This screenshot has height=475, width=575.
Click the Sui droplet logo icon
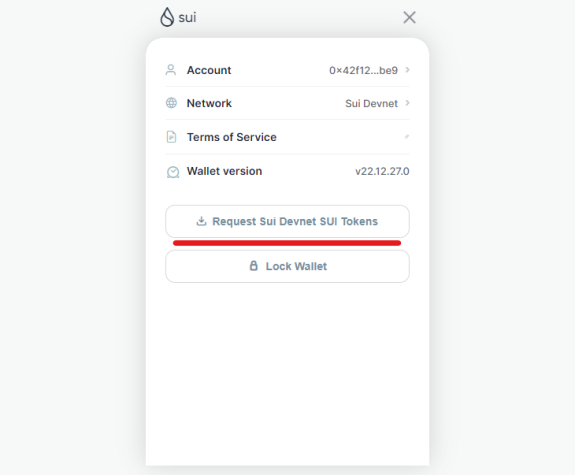(167, 17)
